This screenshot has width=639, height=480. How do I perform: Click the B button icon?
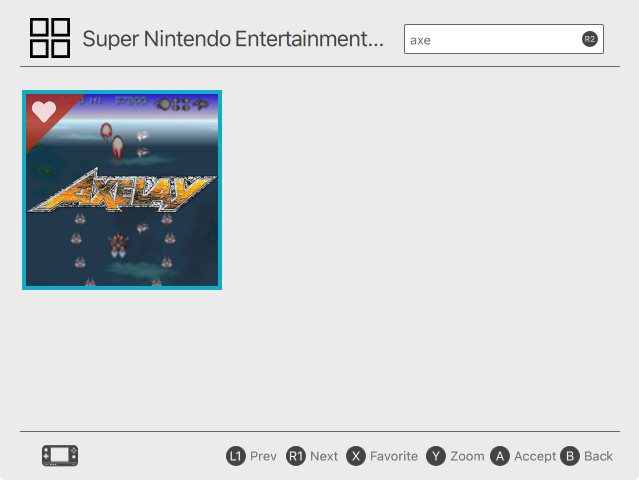570,456
